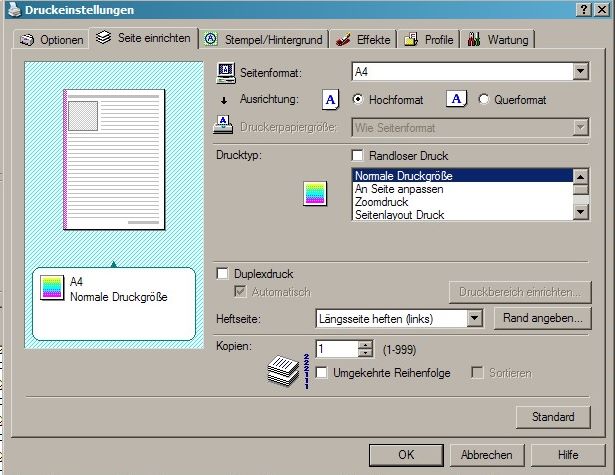Screen dimensions: 615x475
Task: Increase copies with the spinner up arrow
Action: click(x=365, y=344)
